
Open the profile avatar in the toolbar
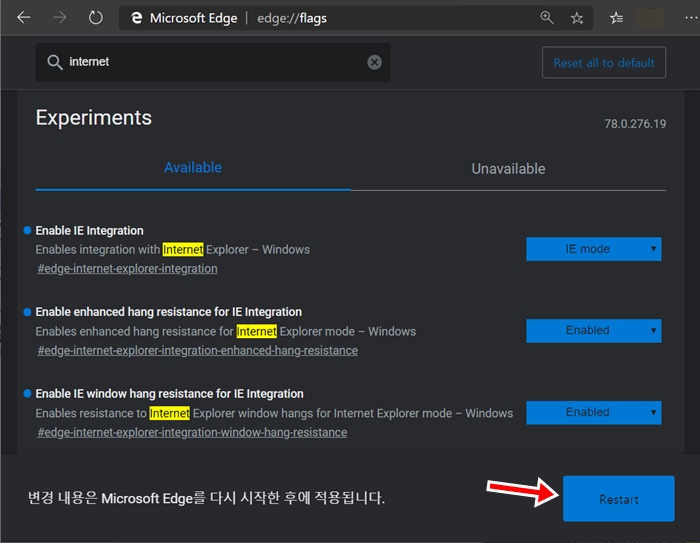[x=650, y=18]
